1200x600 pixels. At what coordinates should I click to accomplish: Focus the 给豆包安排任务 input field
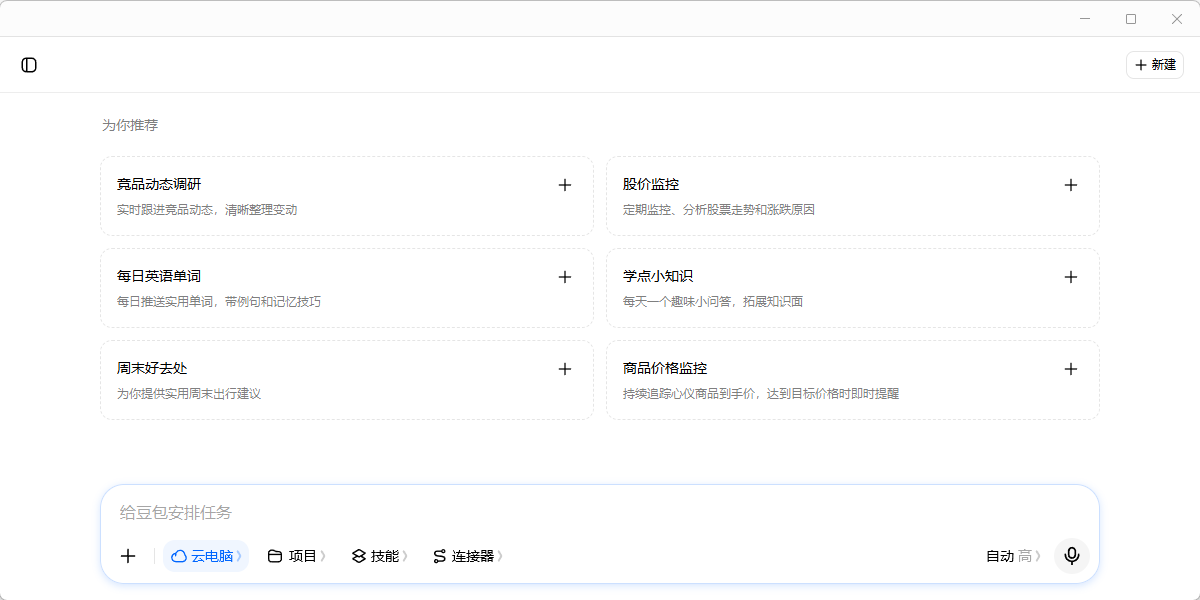click(x=600, y=513)
